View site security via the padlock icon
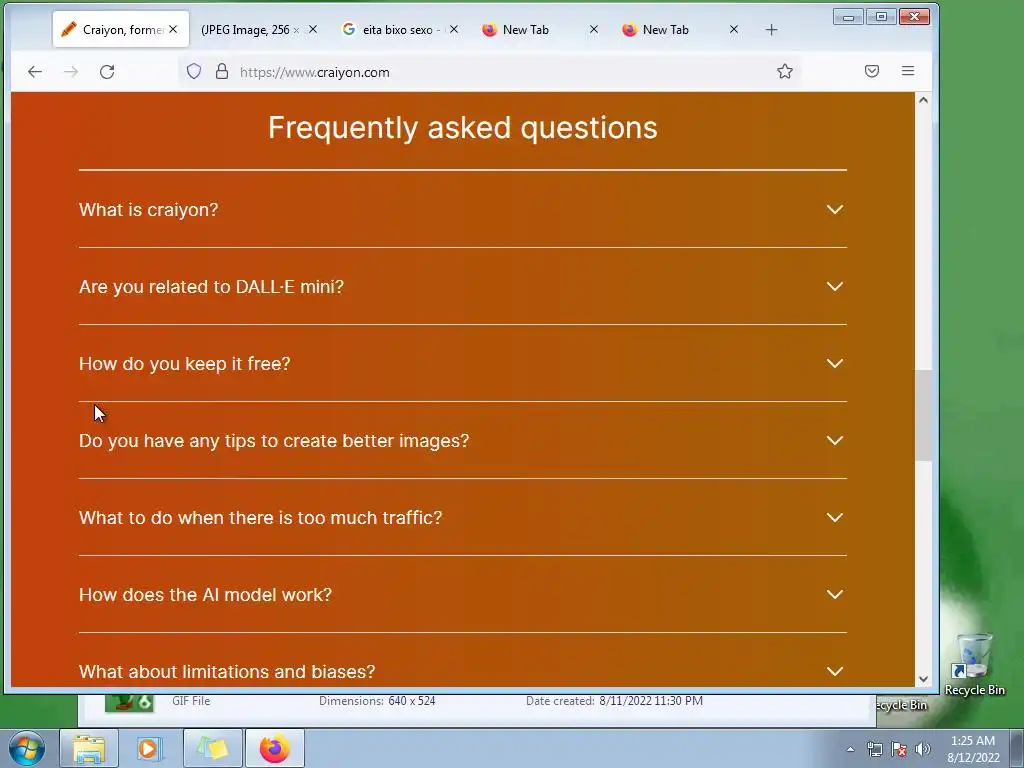The width and height of the screenshot is (1024, 768). point(222,71)
